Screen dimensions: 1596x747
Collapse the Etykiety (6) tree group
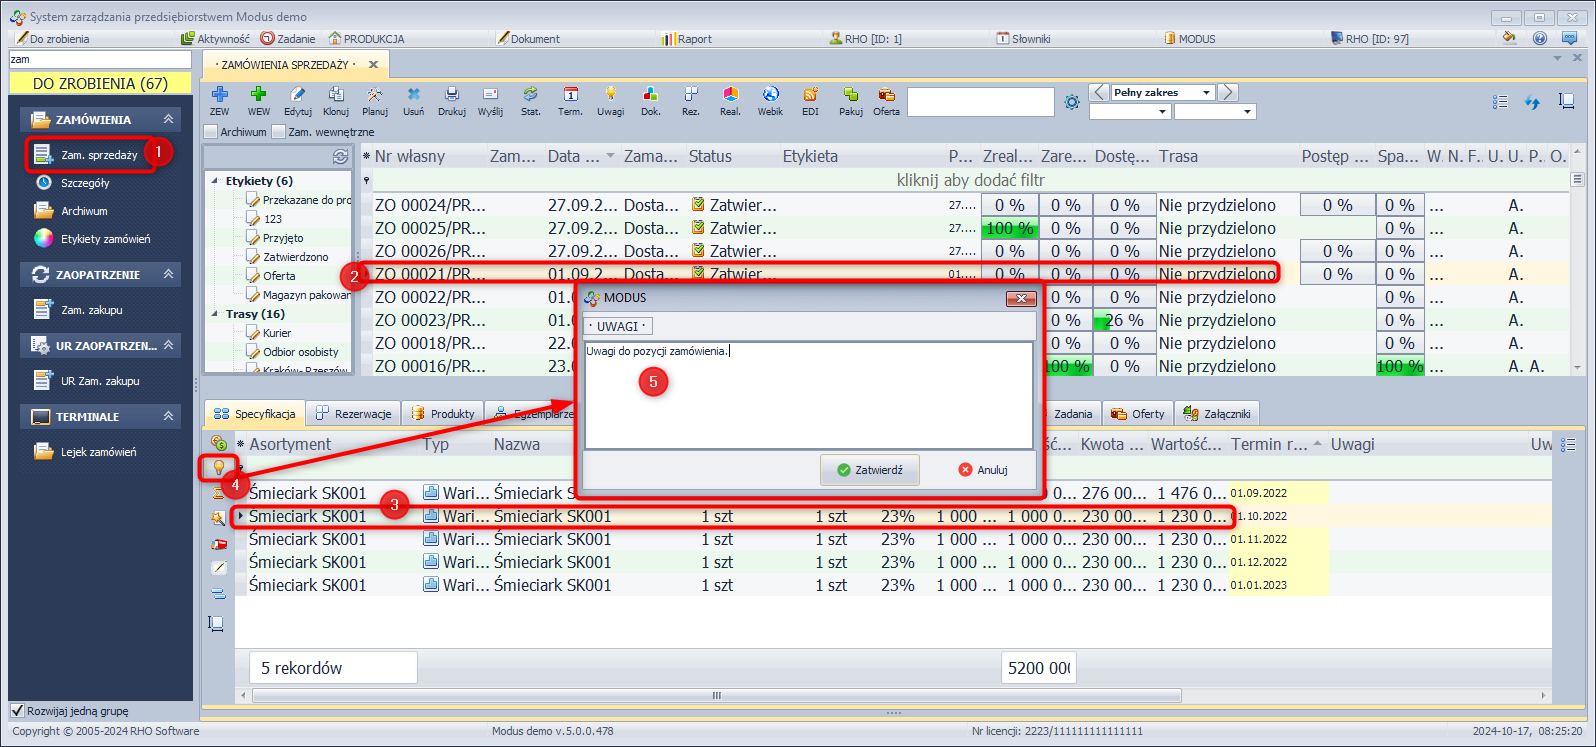coord(215,181)
